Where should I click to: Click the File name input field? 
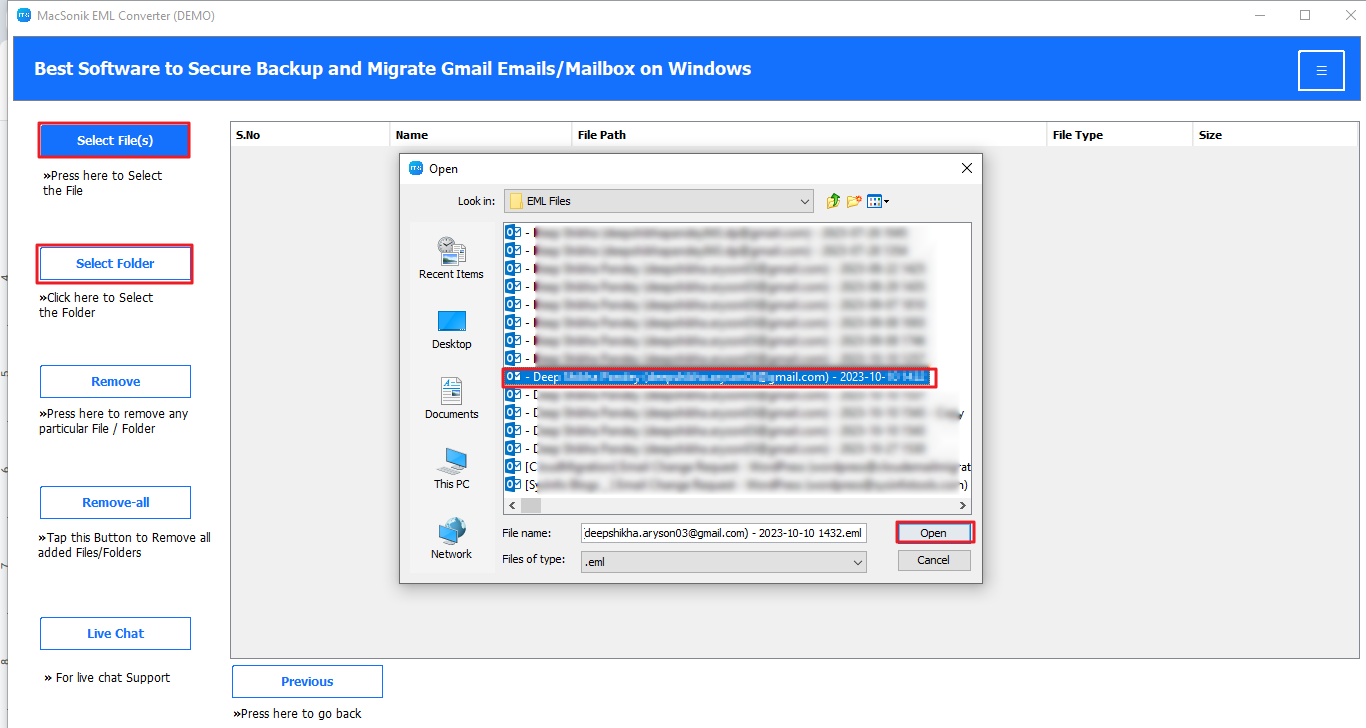724,533
